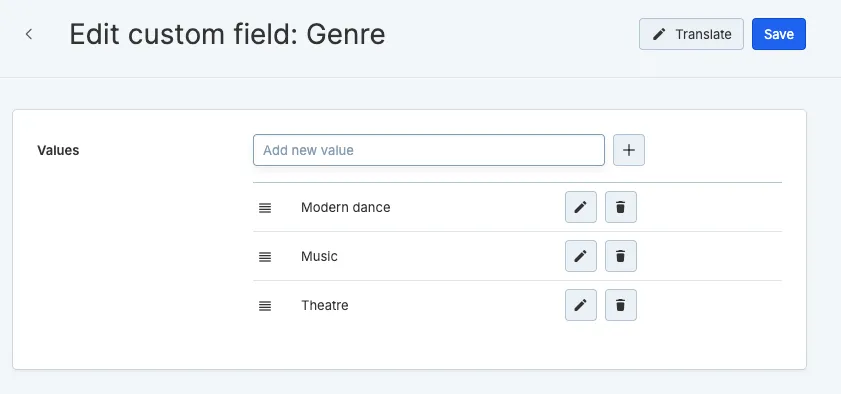Delete the Modern dance value
The image size is (841, 394).
[621, 207]
